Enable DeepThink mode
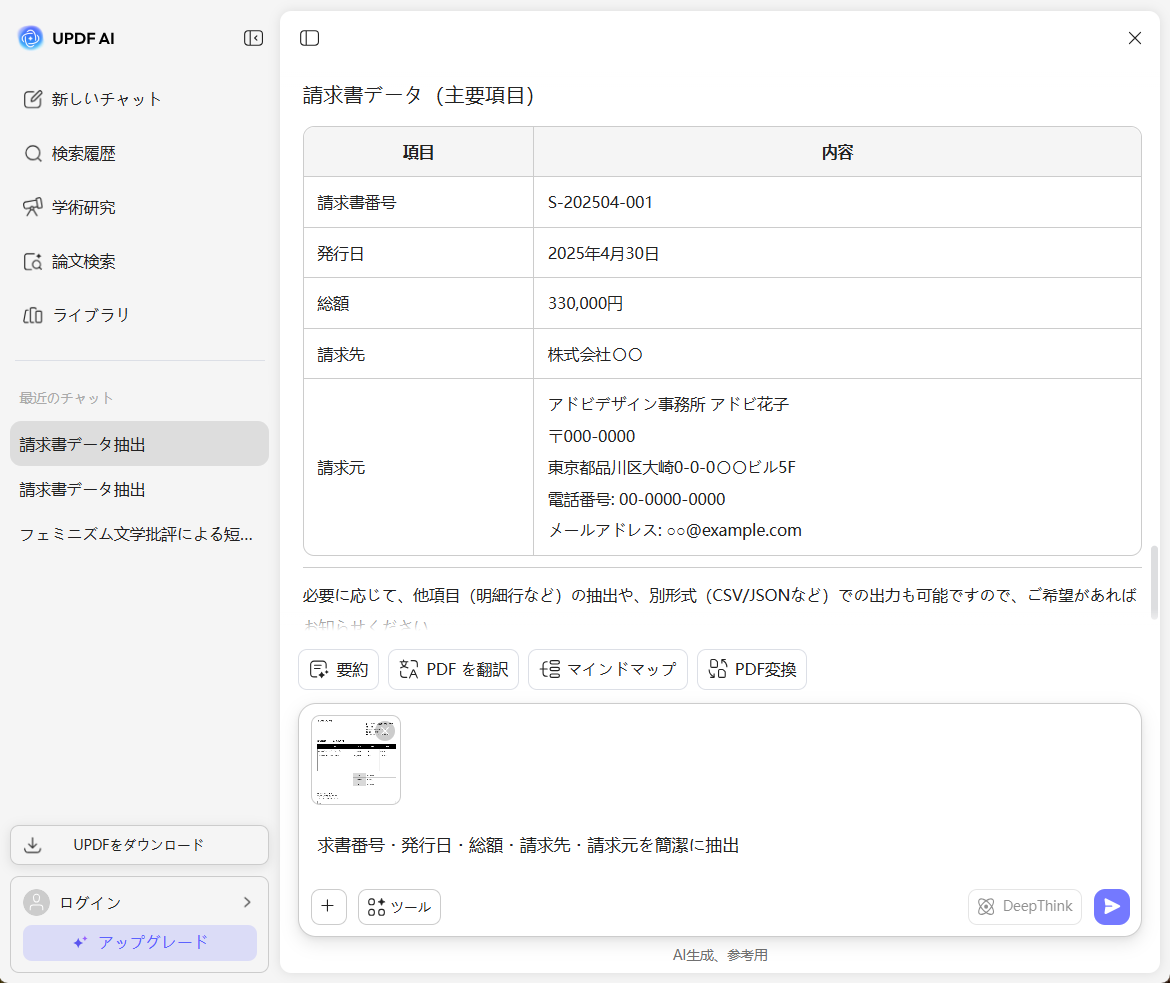1170x983 pixels. coord(1024,906)
